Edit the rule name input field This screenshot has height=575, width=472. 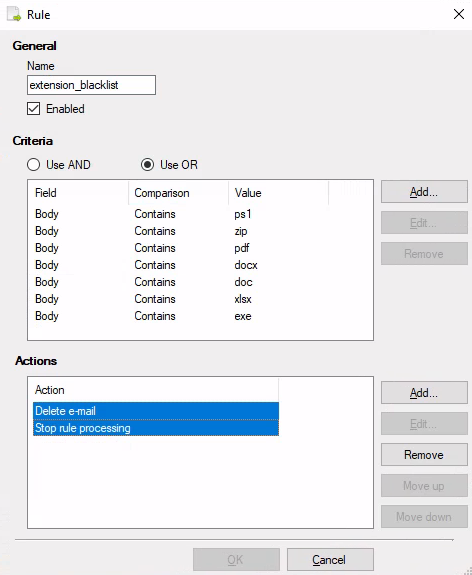91,85
